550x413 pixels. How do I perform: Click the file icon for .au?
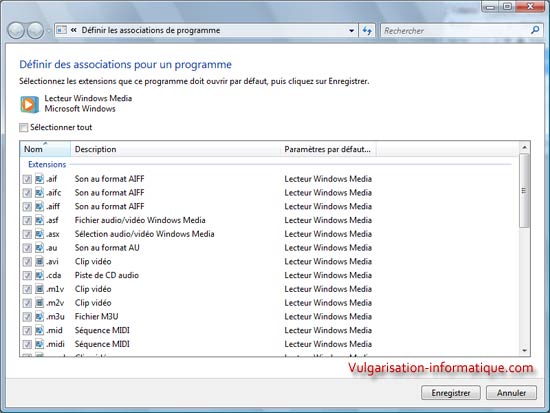(x=39, y=248)
